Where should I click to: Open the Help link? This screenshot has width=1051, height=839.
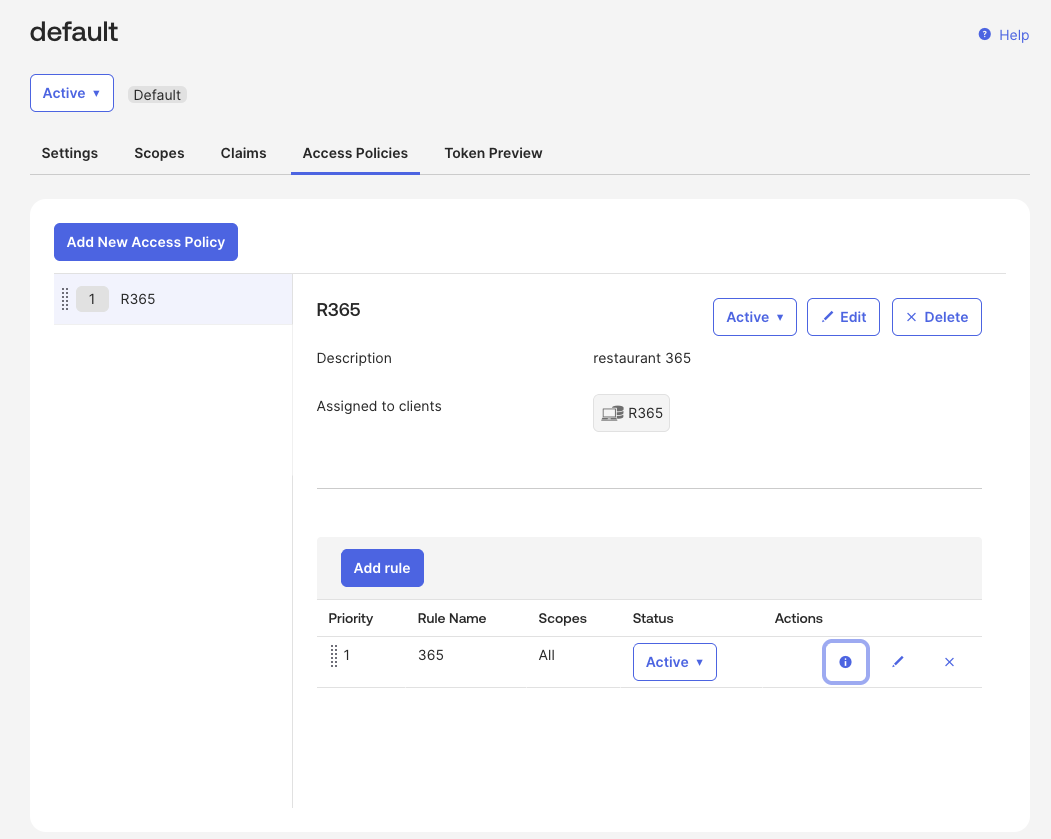click(1013, 35)
